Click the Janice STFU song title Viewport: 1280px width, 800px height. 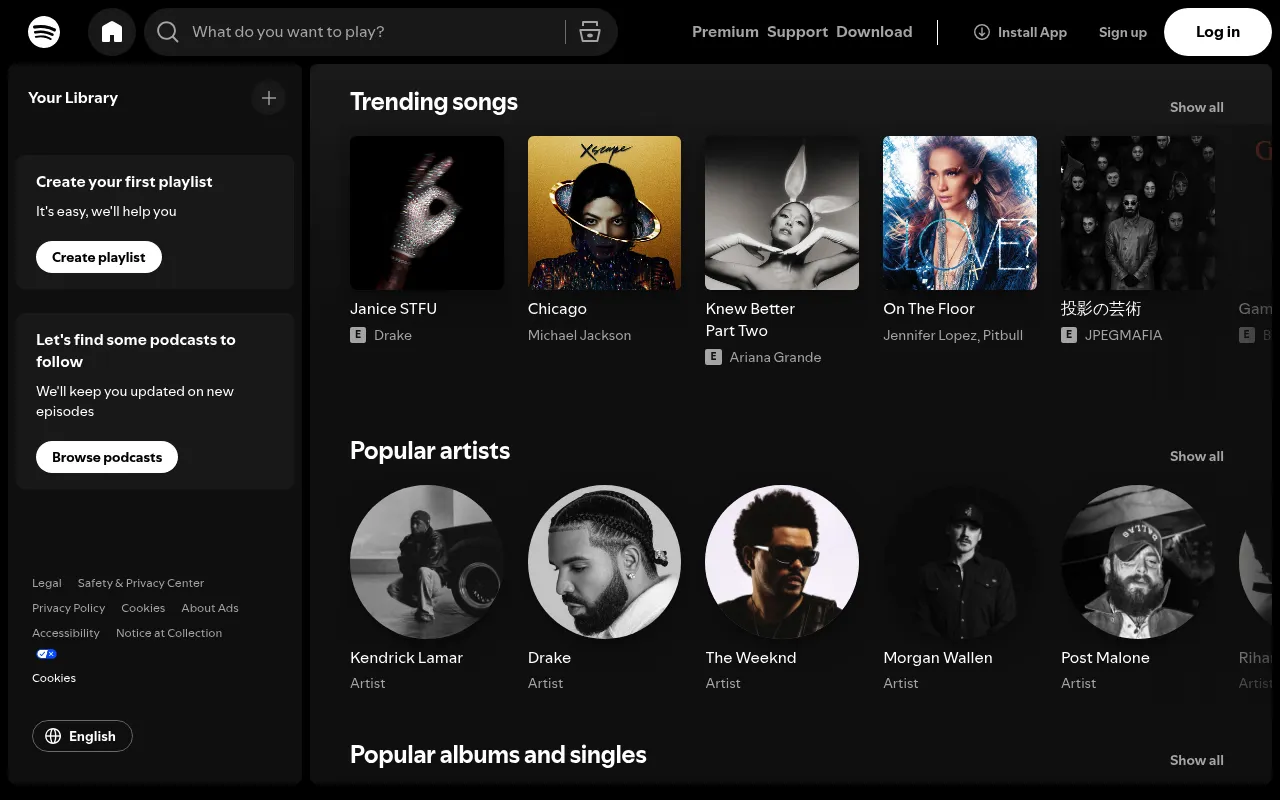pos(393,309)
